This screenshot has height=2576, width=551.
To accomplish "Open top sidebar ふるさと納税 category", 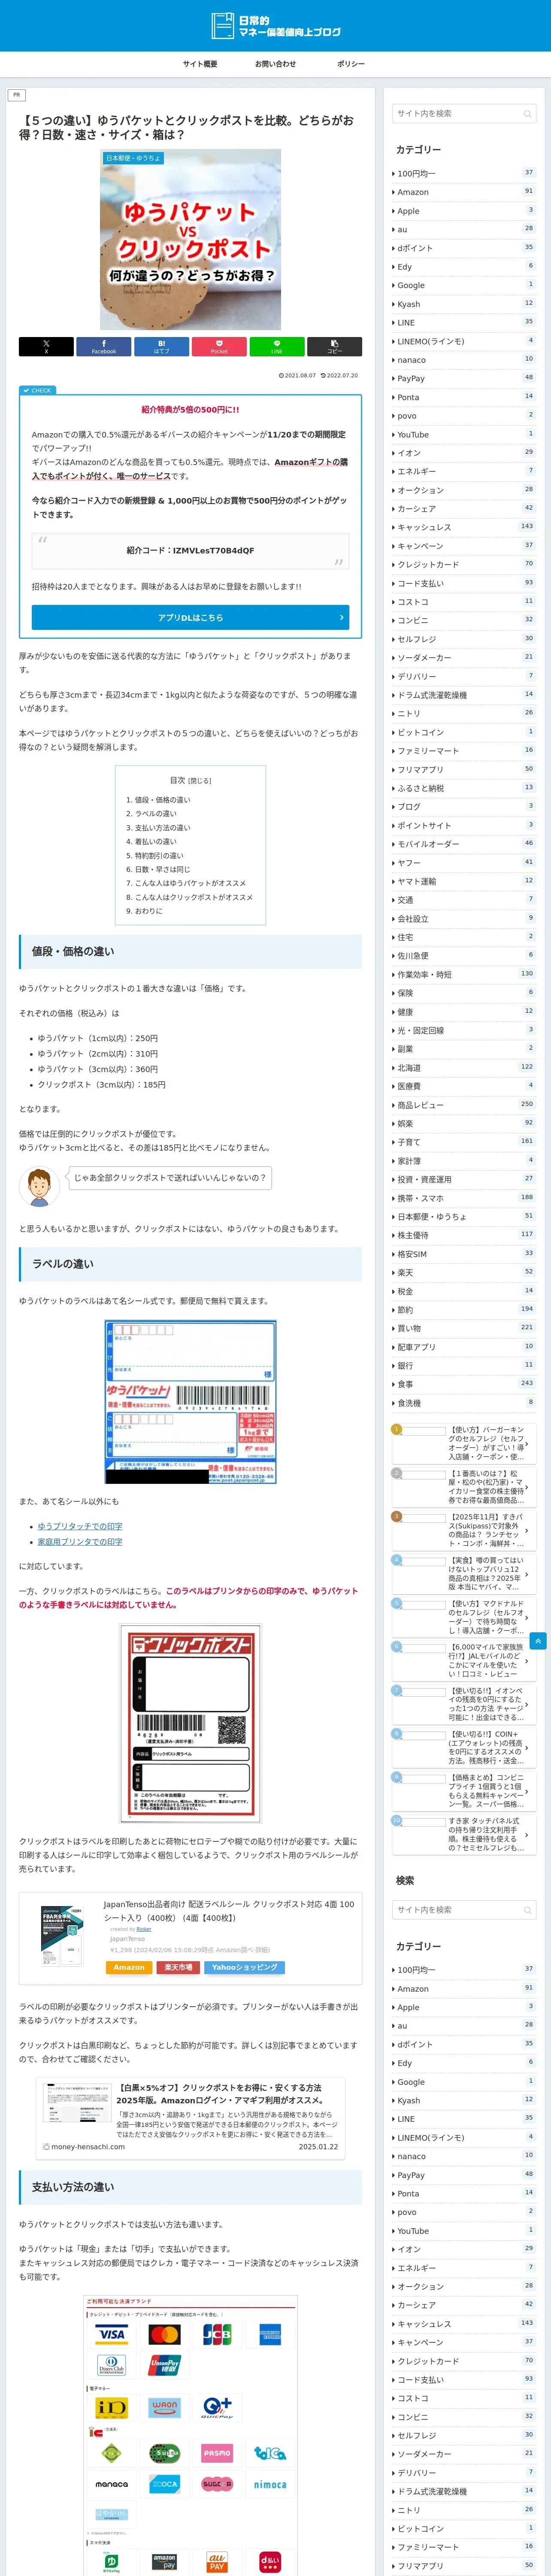I will (x=464, y=788).
